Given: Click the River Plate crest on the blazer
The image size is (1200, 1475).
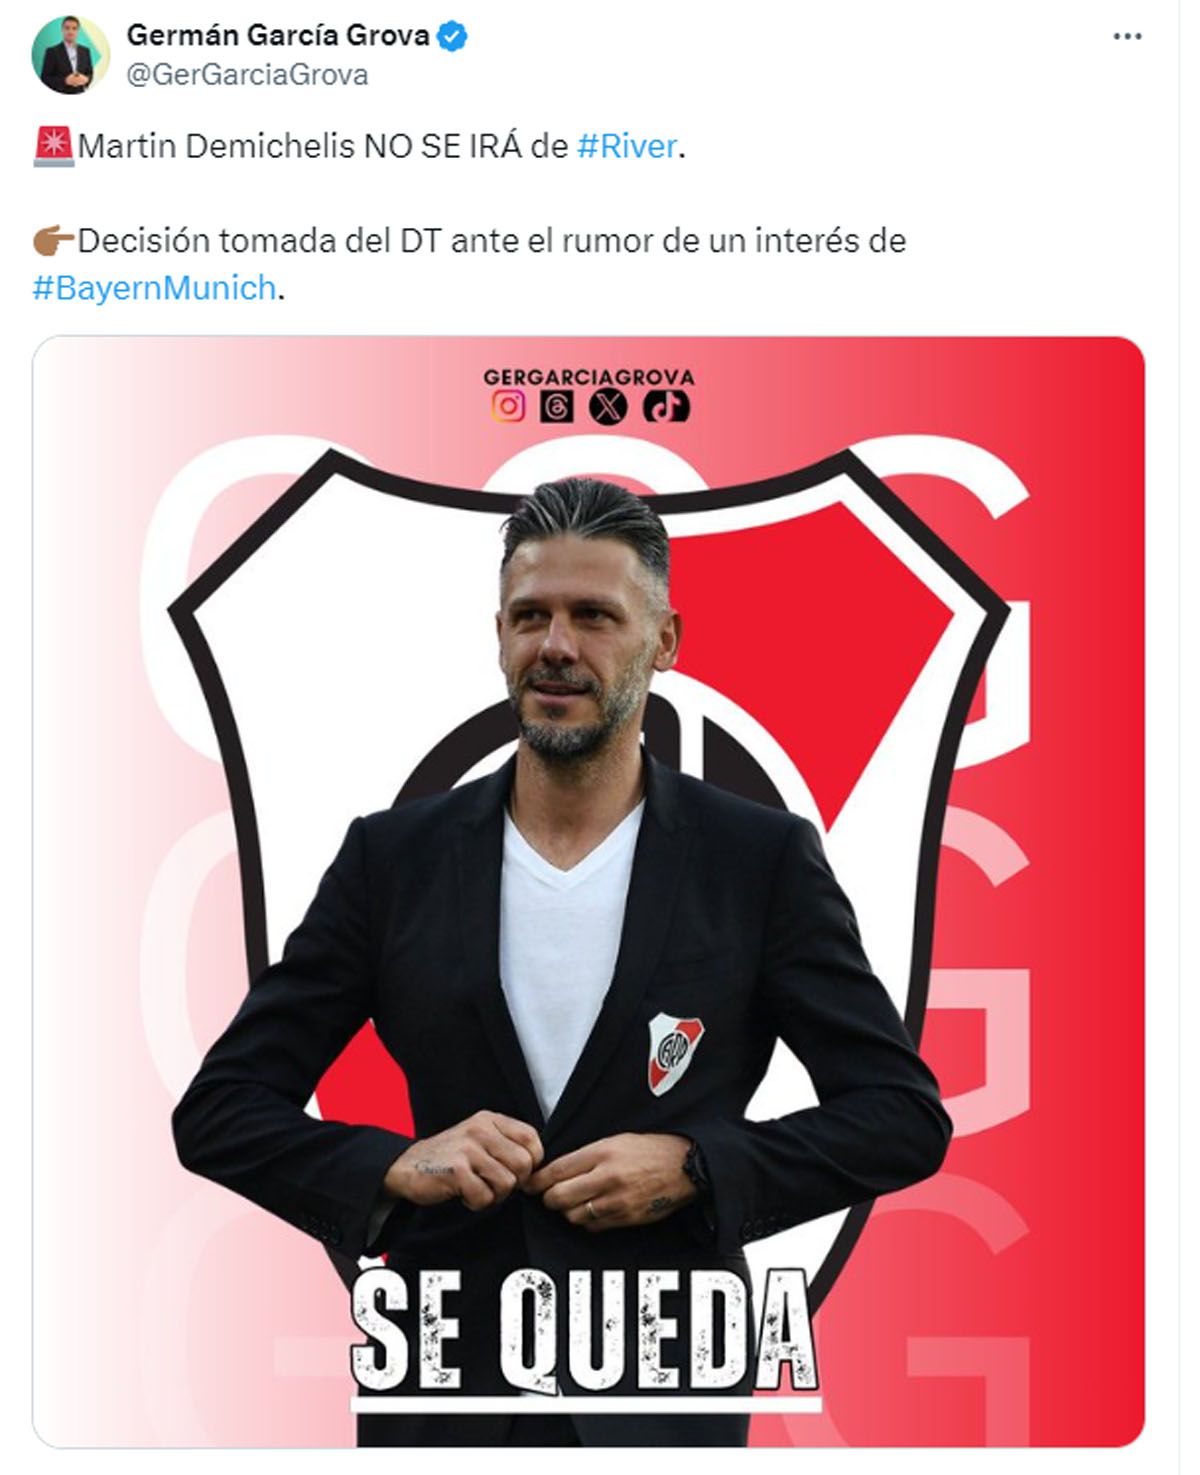Looking at the screenshot, I should (x=675, y=1052).
